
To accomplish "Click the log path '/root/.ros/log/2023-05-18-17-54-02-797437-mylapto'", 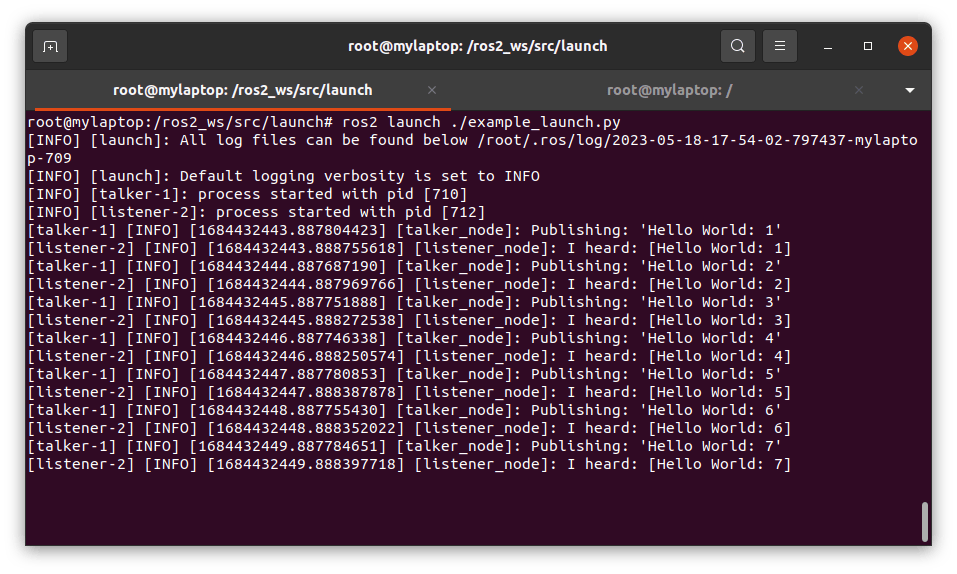I will [x=697, y=140].
